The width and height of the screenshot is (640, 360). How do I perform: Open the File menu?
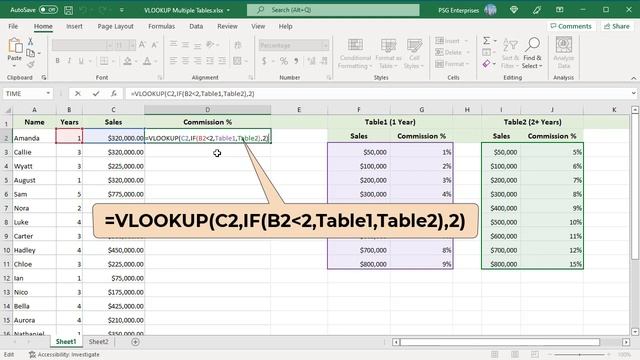click(x=13, y=26)
